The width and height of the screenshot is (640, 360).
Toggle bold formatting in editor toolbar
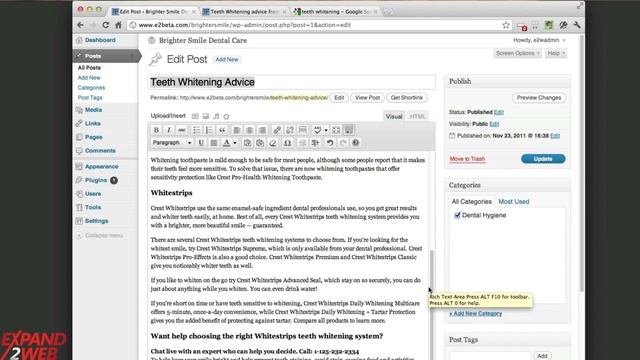coord(156,130)
